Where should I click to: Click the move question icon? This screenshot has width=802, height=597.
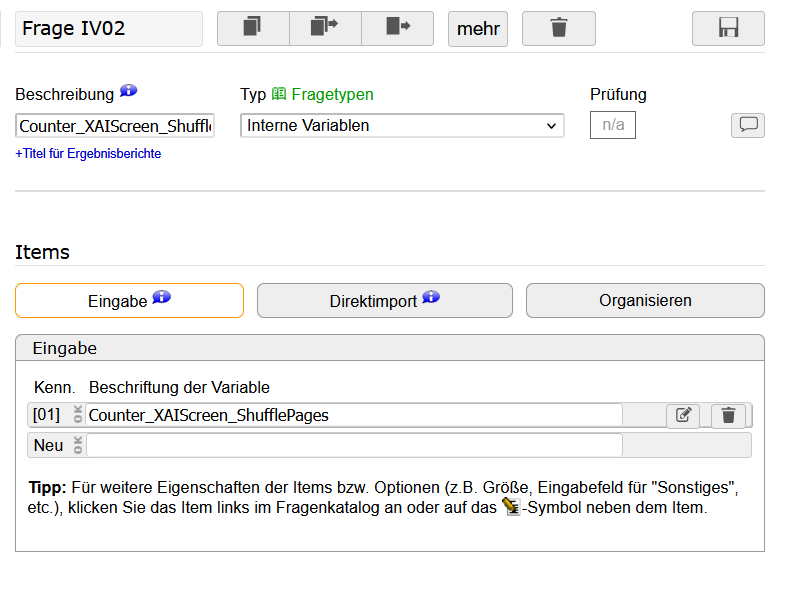click(x=397, y=29)
